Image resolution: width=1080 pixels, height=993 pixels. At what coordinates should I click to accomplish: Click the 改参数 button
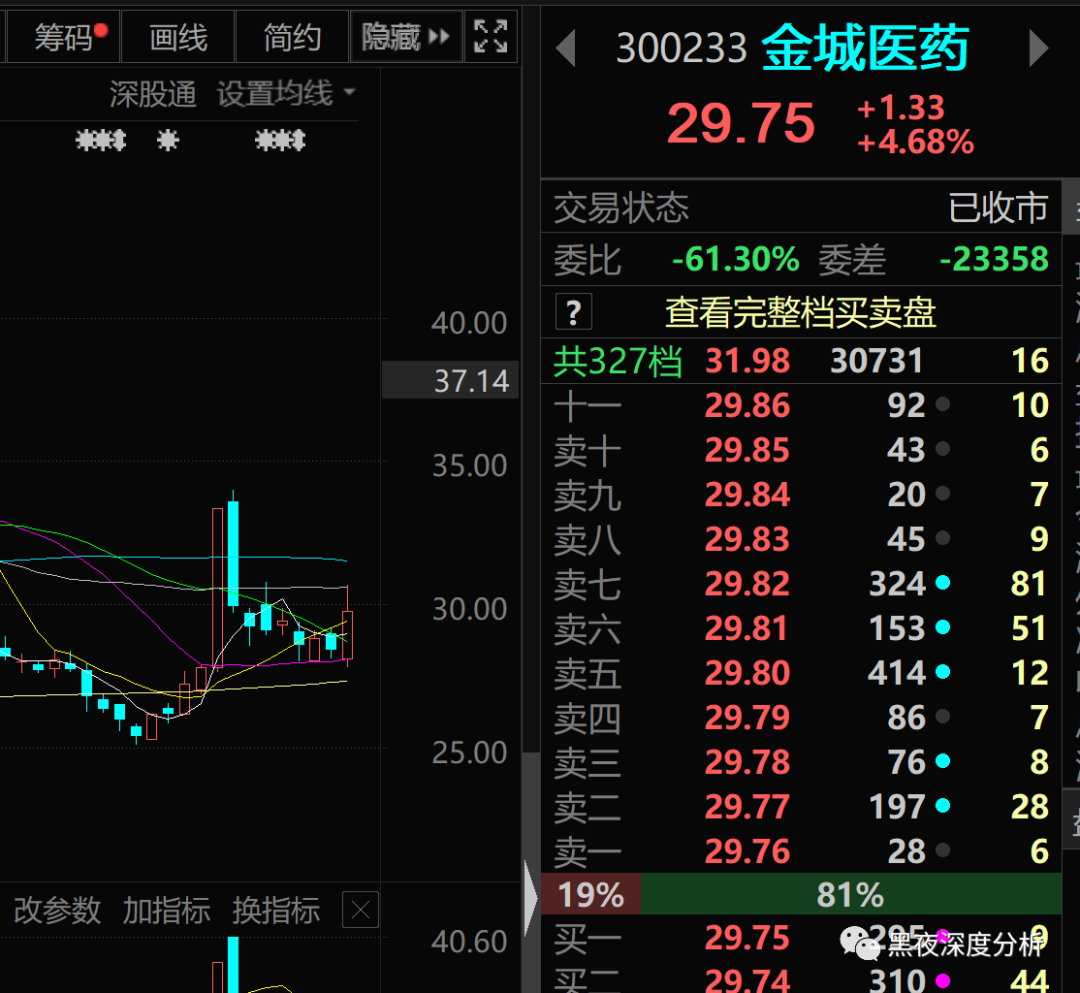click(57, 910)
